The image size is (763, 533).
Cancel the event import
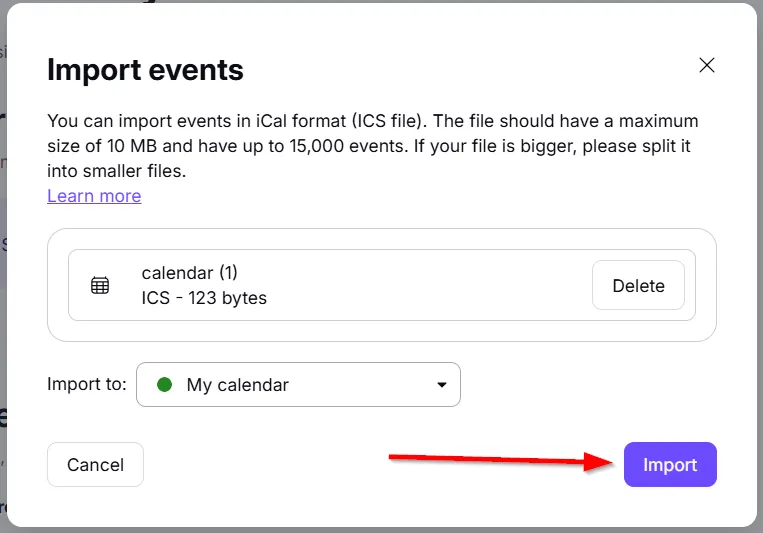tap(95, 465)
